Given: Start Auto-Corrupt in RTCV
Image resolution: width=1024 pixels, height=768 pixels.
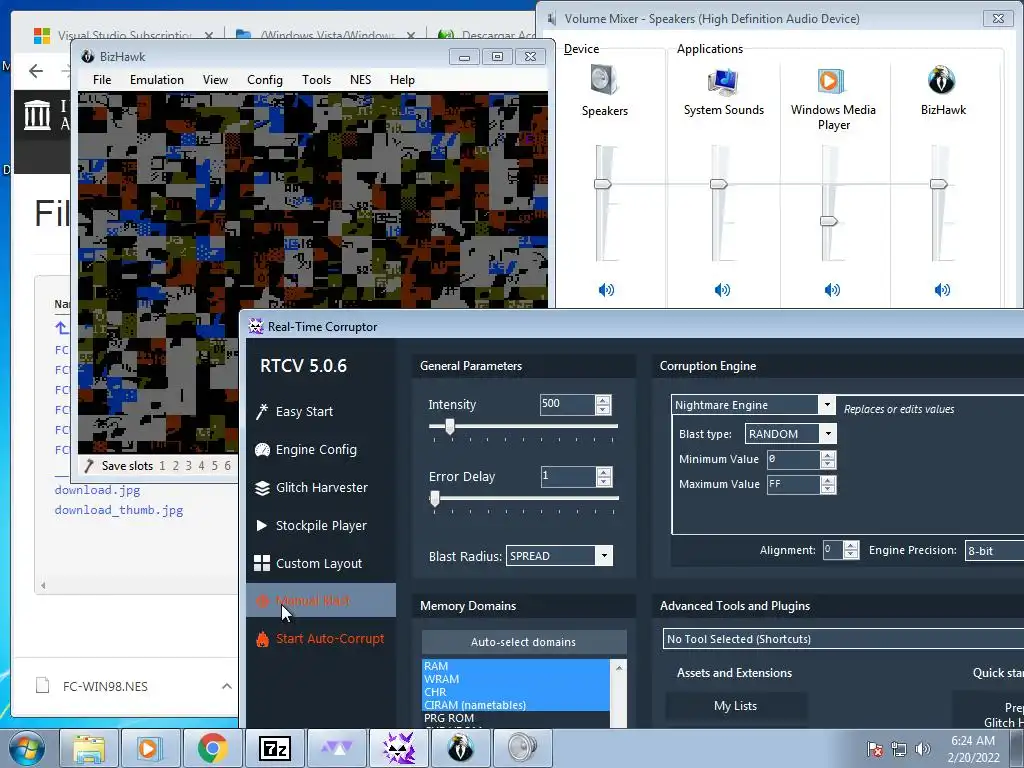Looking at the screenshot, I should tap(321, 639).
